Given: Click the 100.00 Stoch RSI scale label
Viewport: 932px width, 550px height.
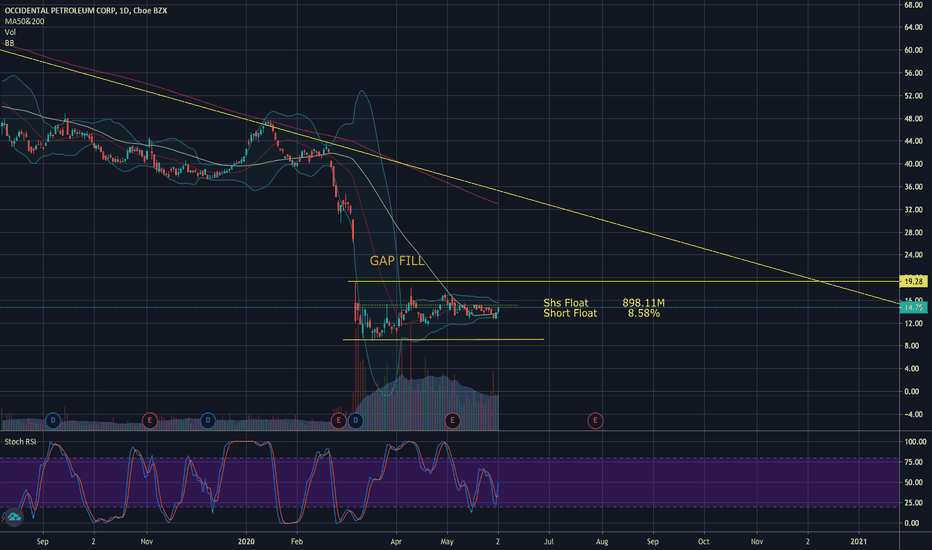Looking at the screenshot, I should [x=915, y=442].
